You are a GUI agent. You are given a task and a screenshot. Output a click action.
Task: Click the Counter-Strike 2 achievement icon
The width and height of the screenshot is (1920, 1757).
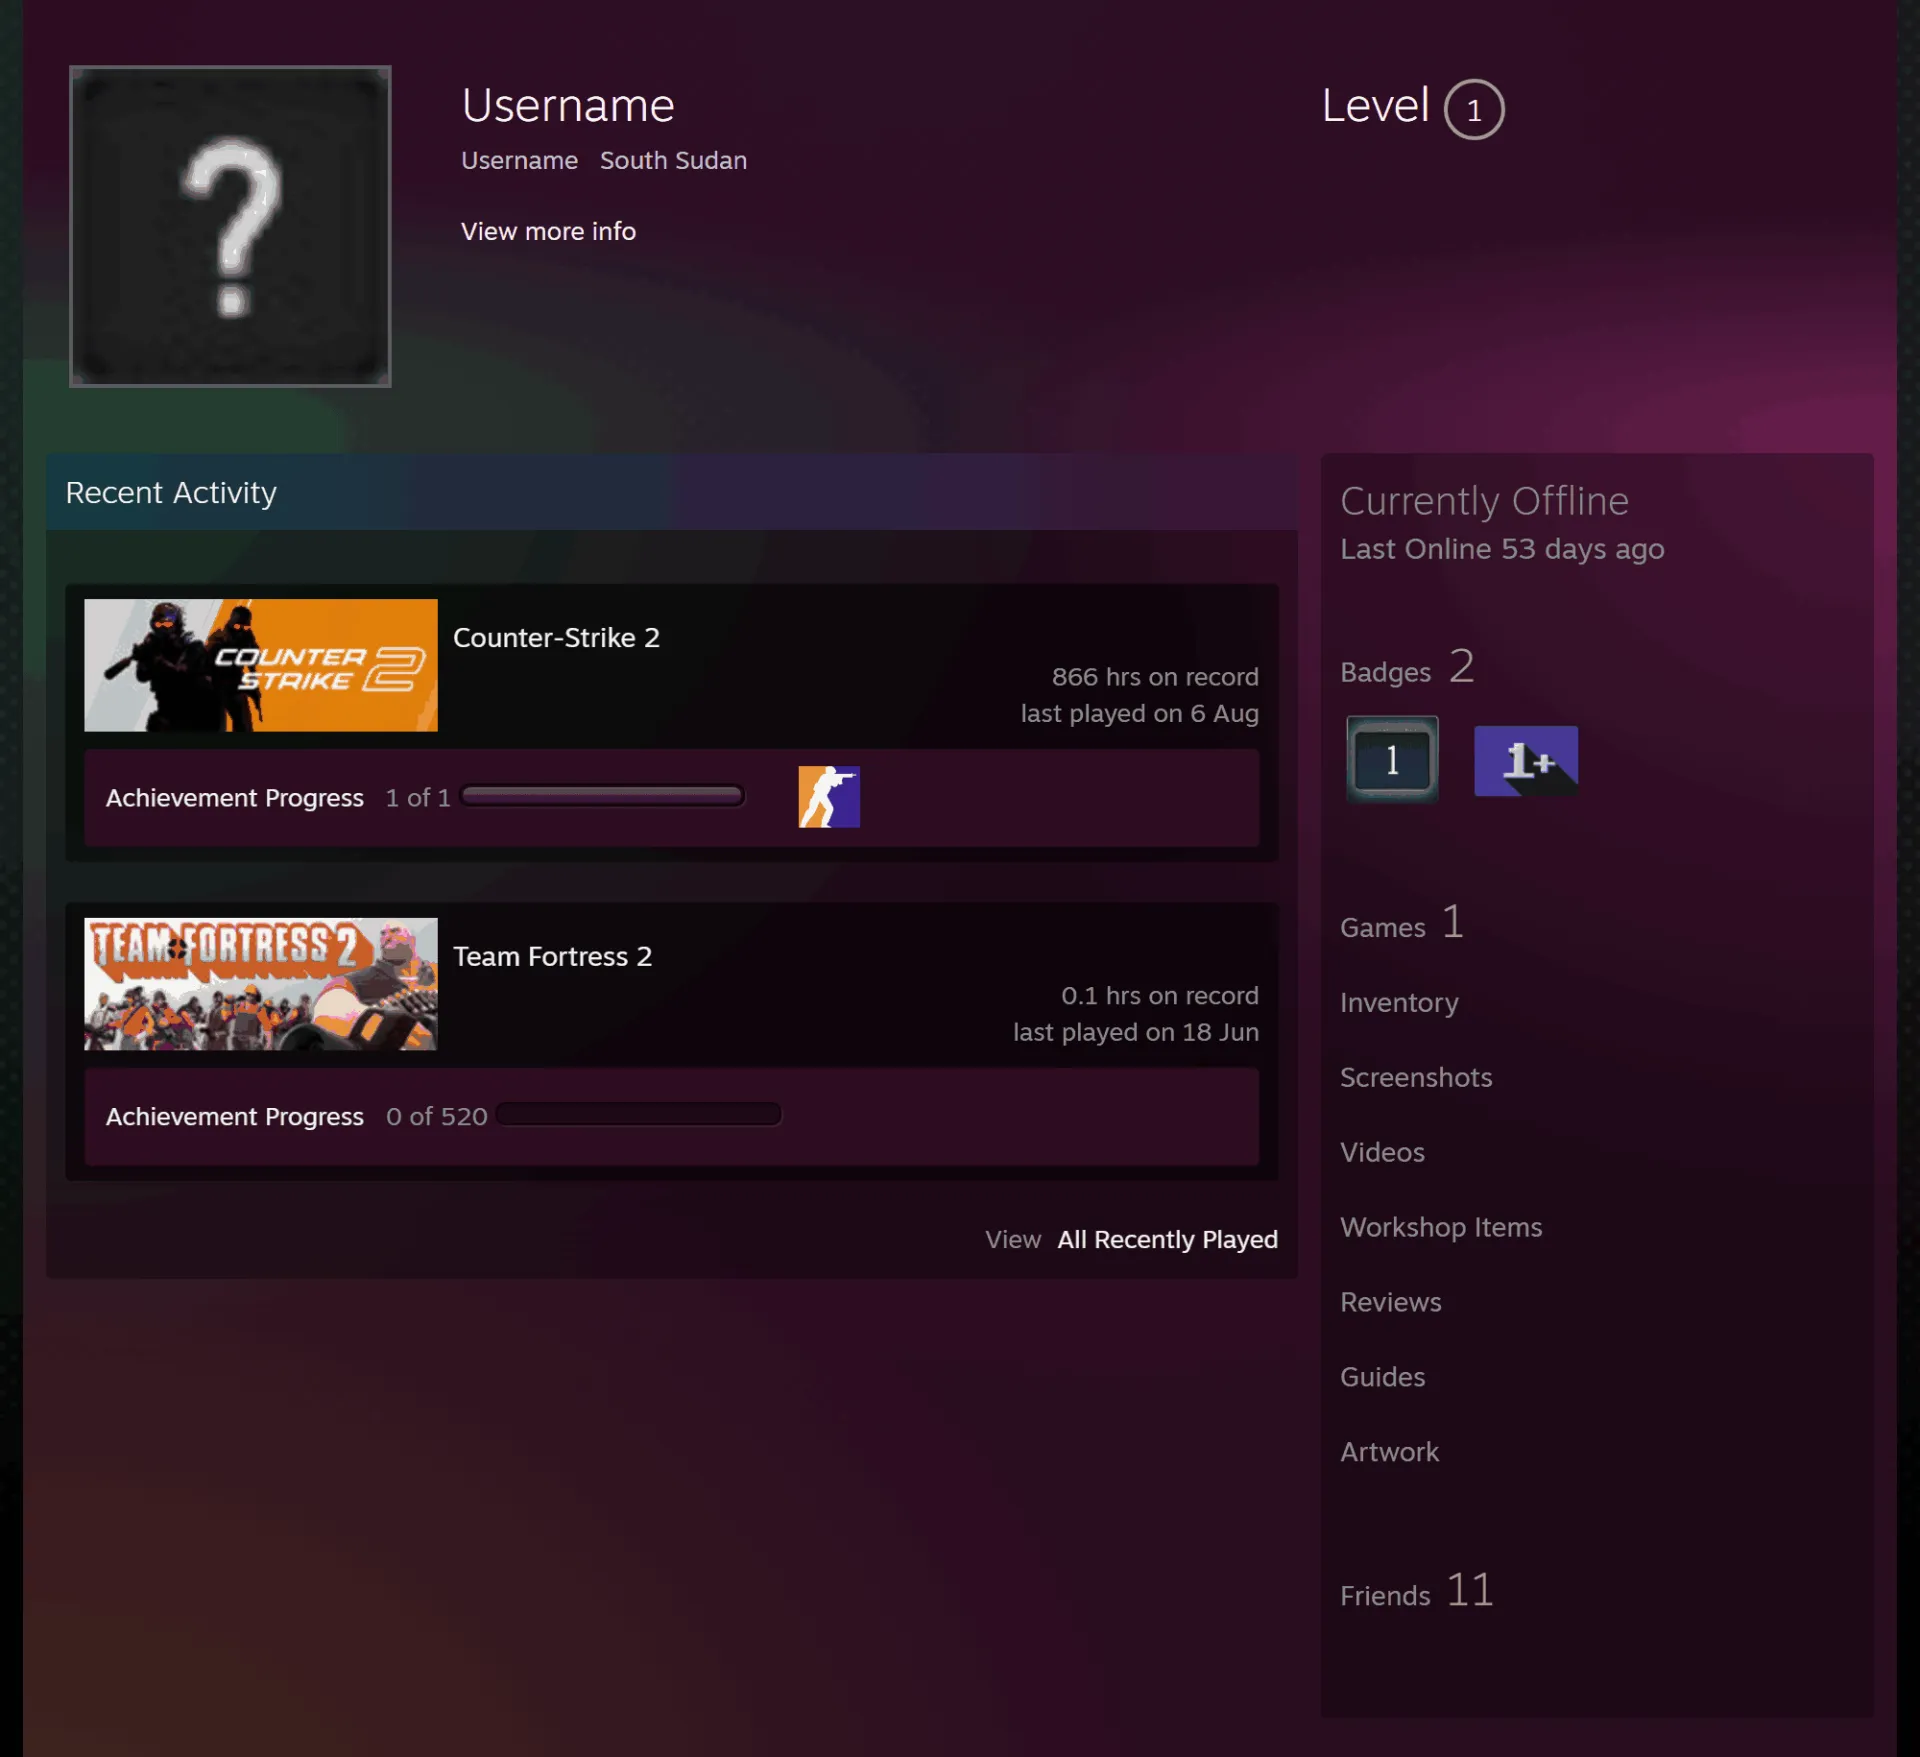click(x=828, y=797)
